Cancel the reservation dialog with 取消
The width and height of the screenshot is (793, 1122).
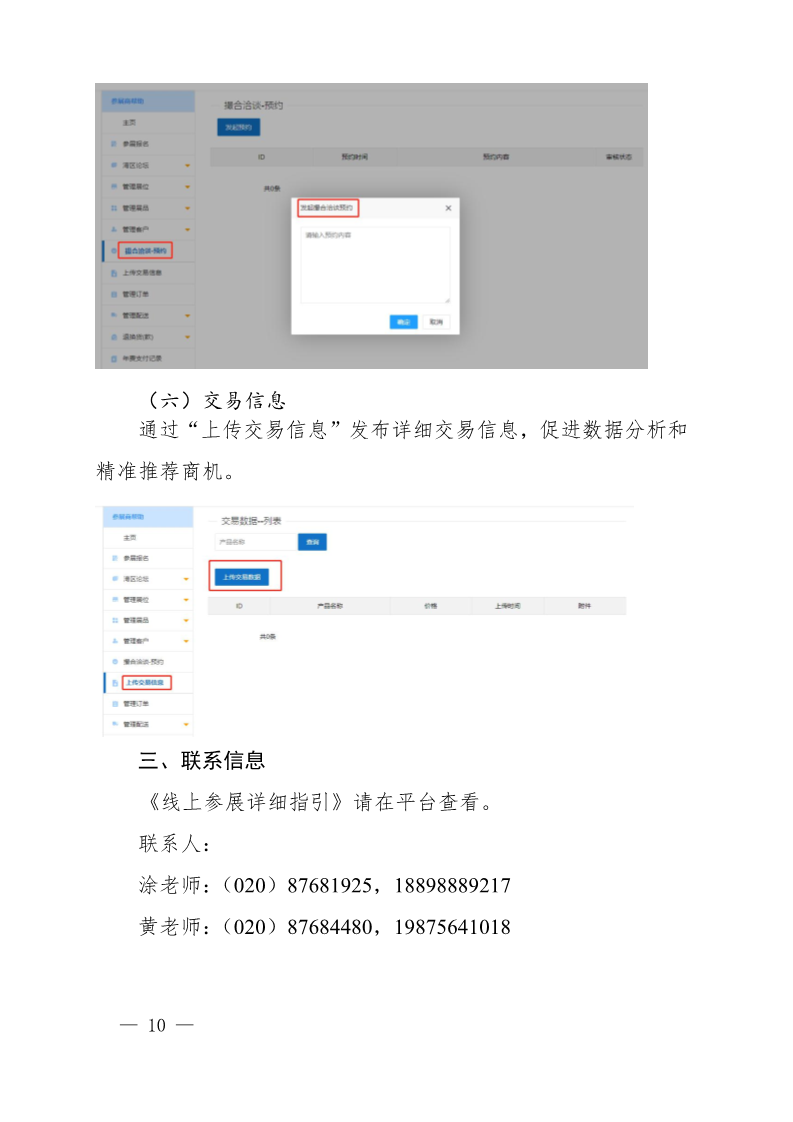(x=436, y=322)
